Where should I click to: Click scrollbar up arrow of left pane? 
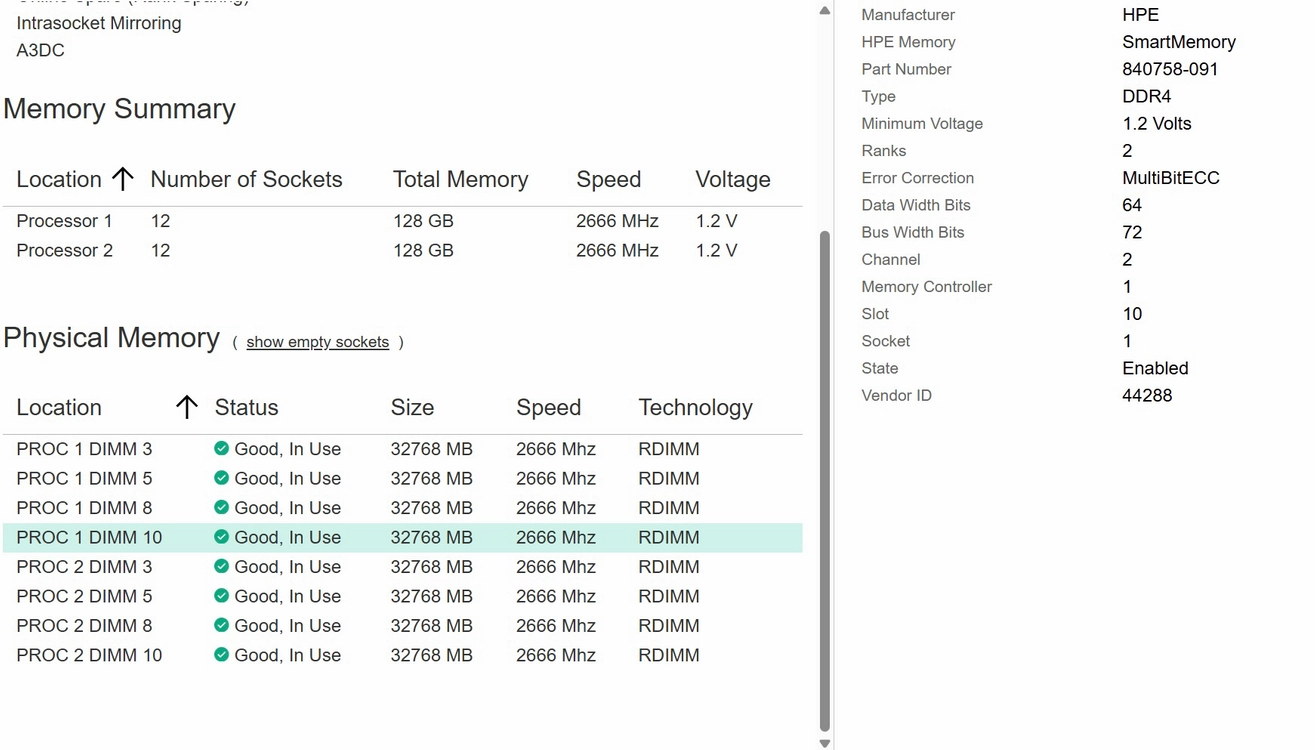(x=824, y=11)
